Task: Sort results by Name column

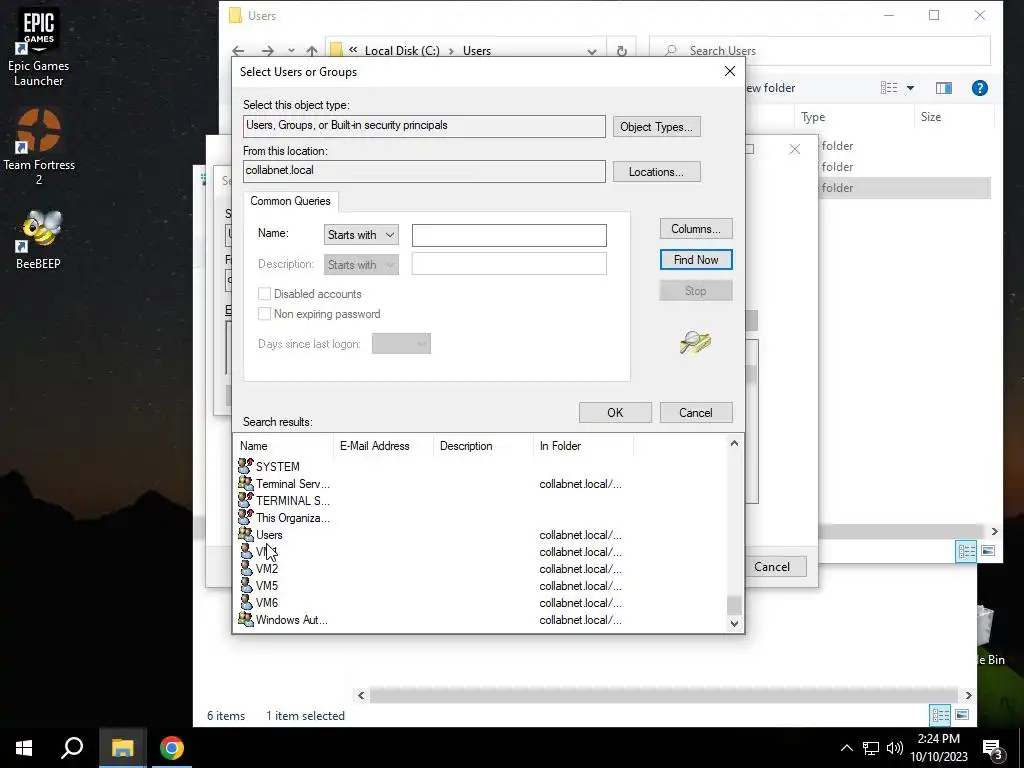Action: pyautogui.click(x=283, y=446)
